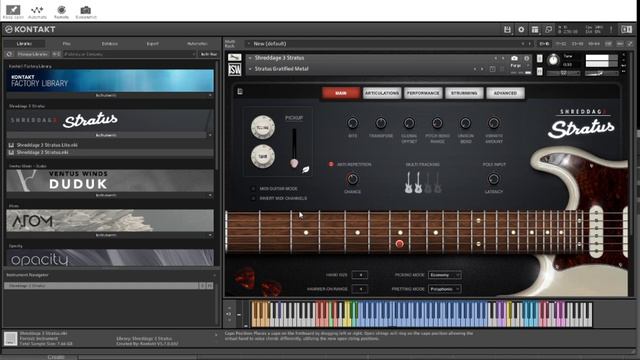
Task: Select third guitar in Multi Tracking
Action: [428, 182]
